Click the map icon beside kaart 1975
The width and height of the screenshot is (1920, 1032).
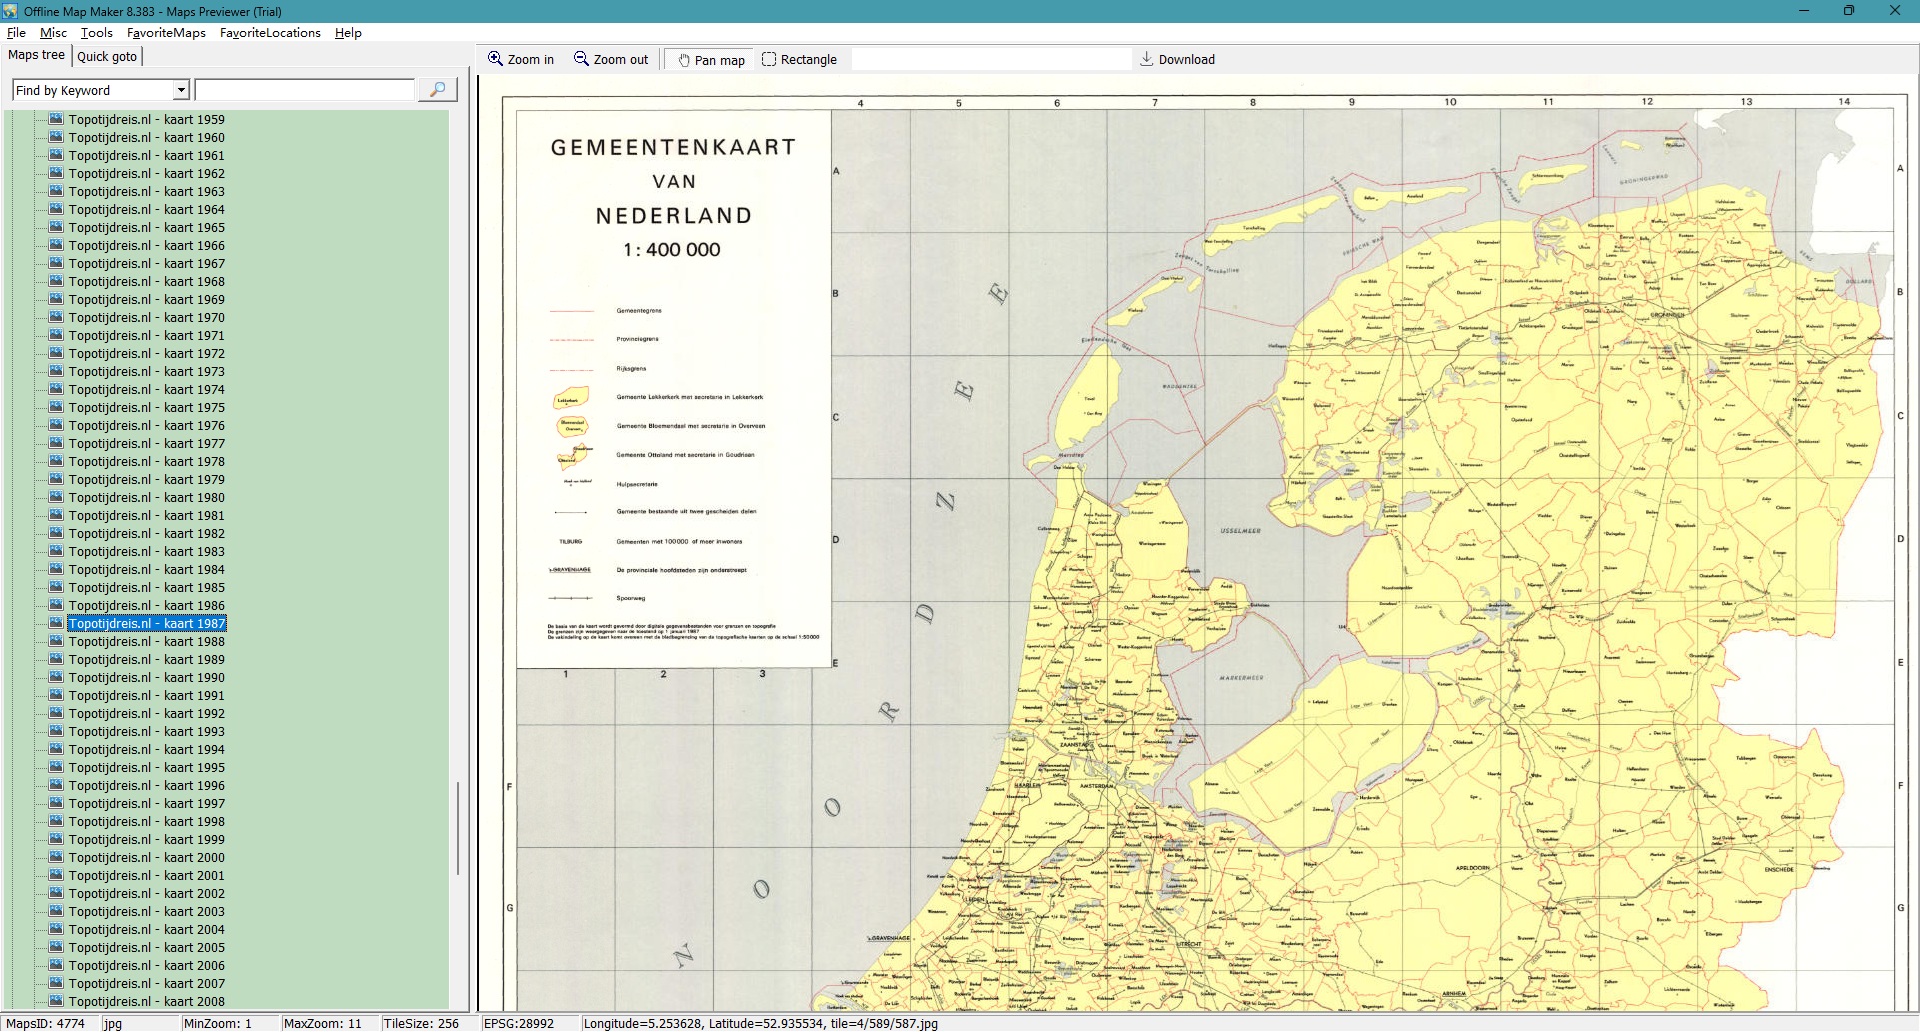click(x=57, y=407)
